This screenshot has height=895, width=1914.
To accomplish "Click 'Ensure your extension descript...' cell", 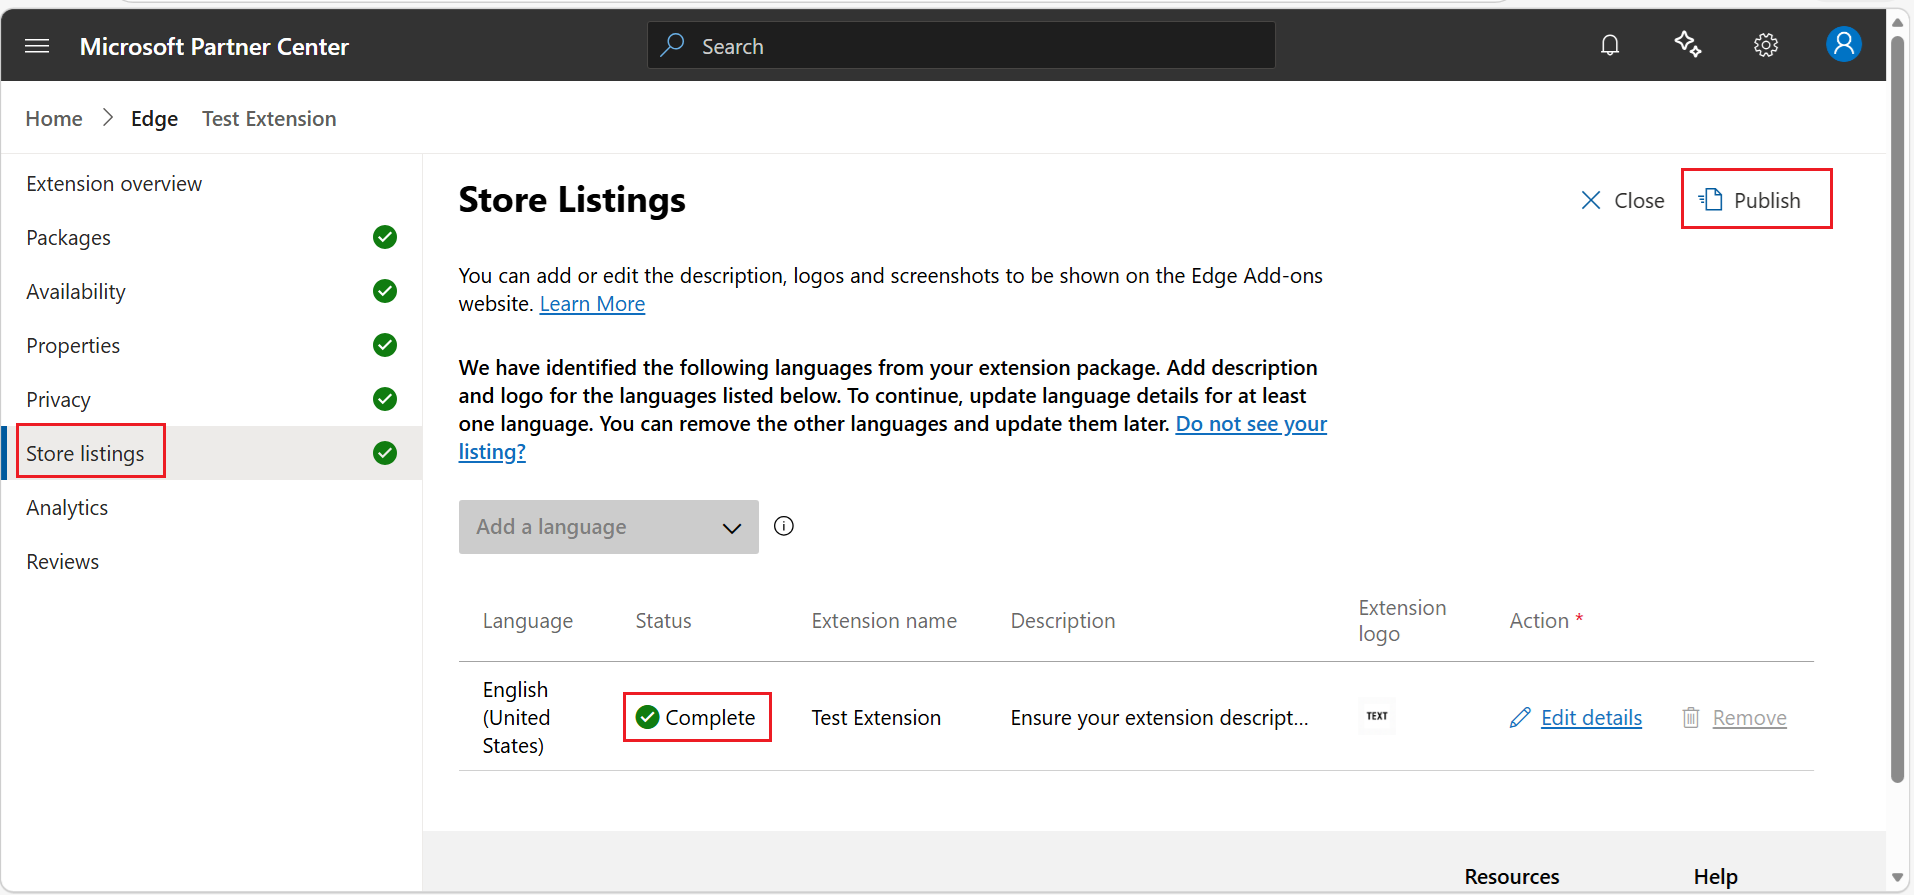I will click(1159, 717).
